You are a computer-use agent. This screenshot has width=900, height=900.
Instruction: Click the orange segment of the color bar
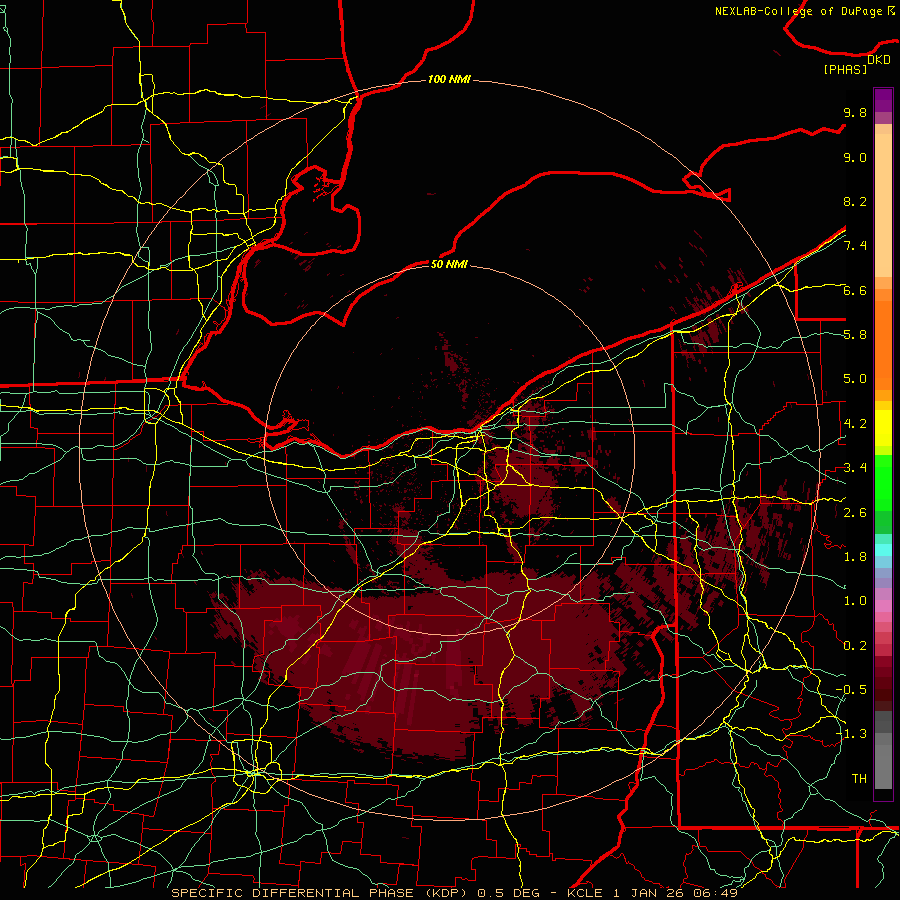(x=883, y=340)
